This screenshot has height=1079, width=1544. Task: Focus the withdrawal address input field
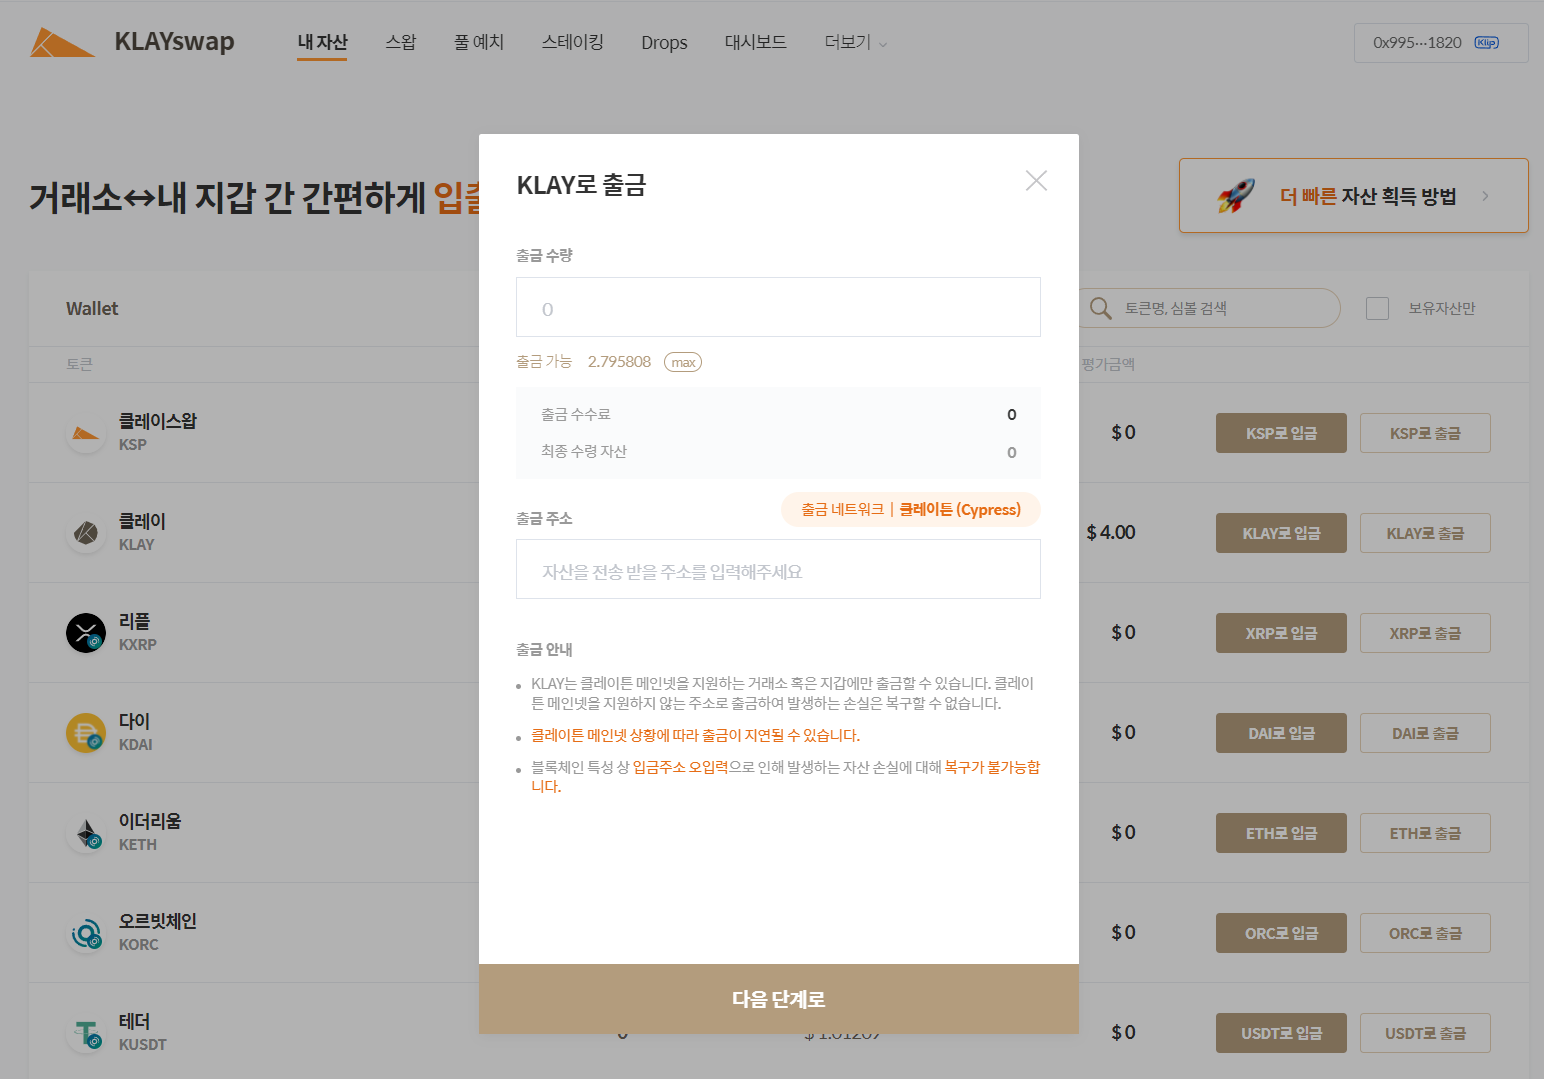(778, 569)
